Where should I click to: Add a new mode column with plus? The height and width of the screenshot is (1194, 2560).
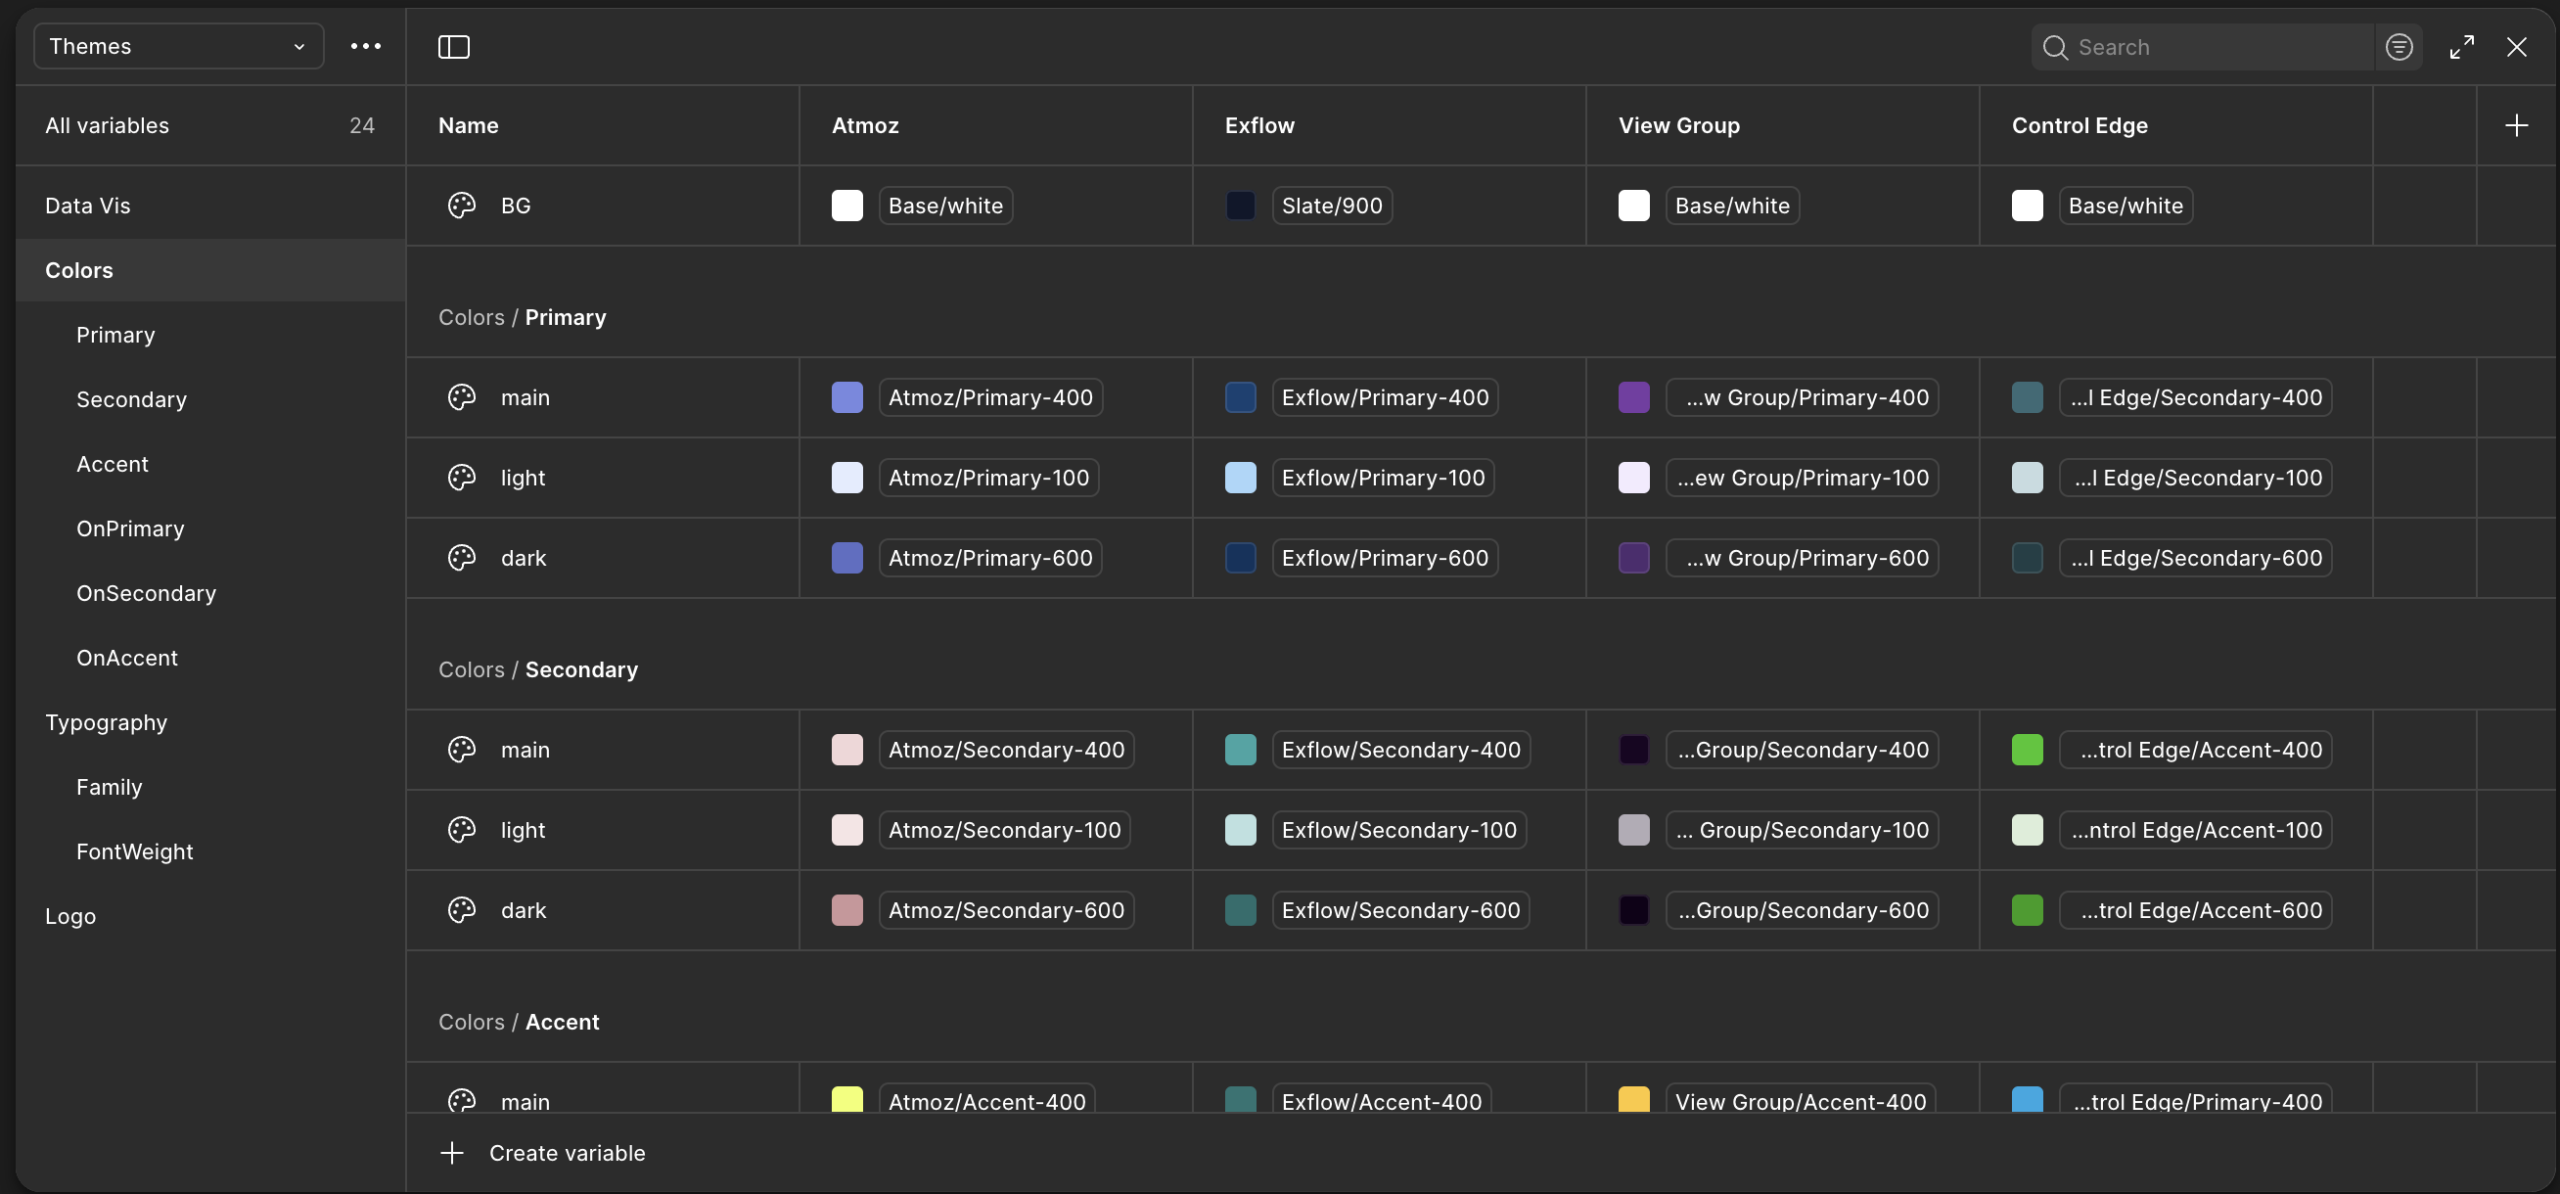pos(2516,125)
